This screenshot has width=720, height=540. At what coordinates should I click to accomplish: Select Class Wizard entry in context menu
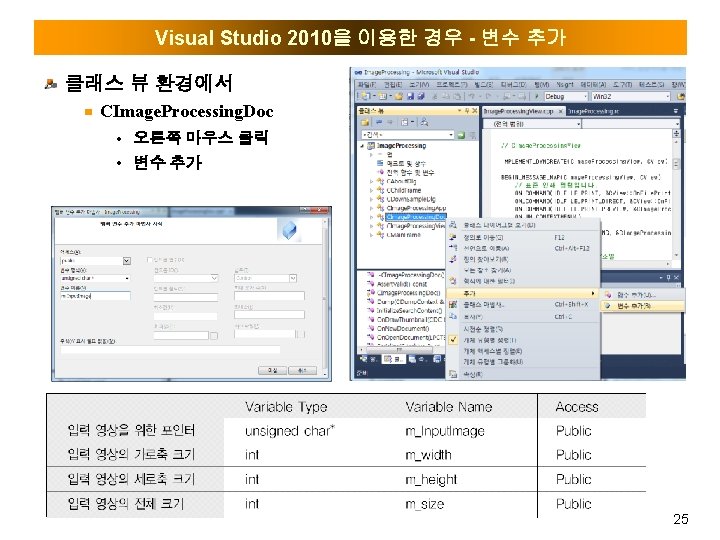click(x=523, y=304)
